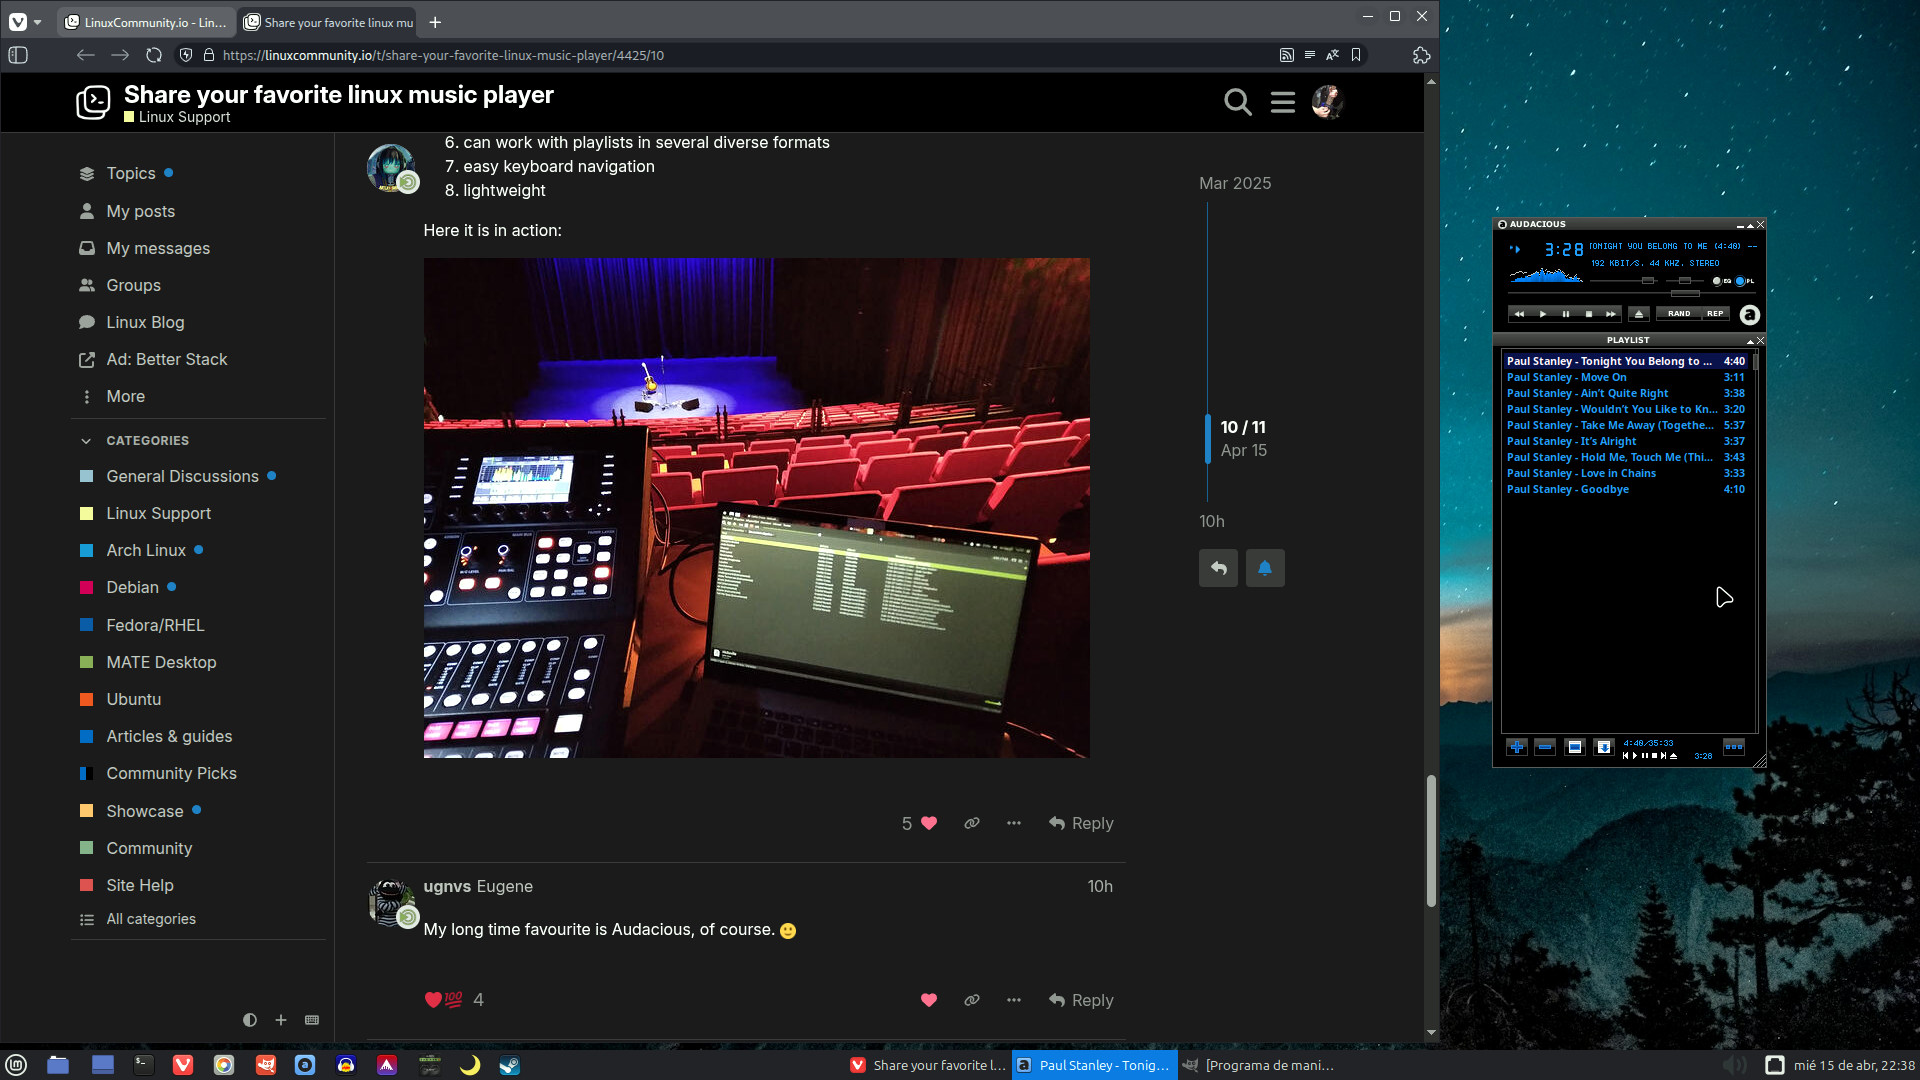This screenshot has width=1920, height=1080.
Task: Toggle the REP repeat button
Action: tap(1715, 314)
